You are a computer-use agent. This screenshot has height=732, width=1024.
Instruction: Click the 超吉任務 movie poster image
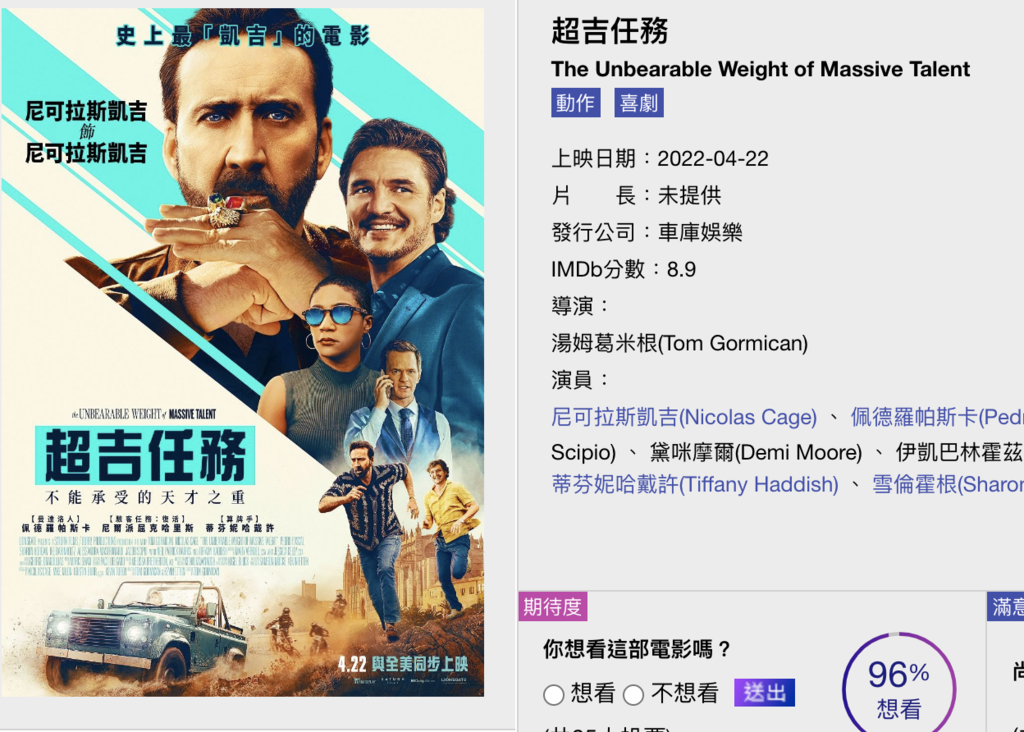pyautogui.click(x=243, y=352)
